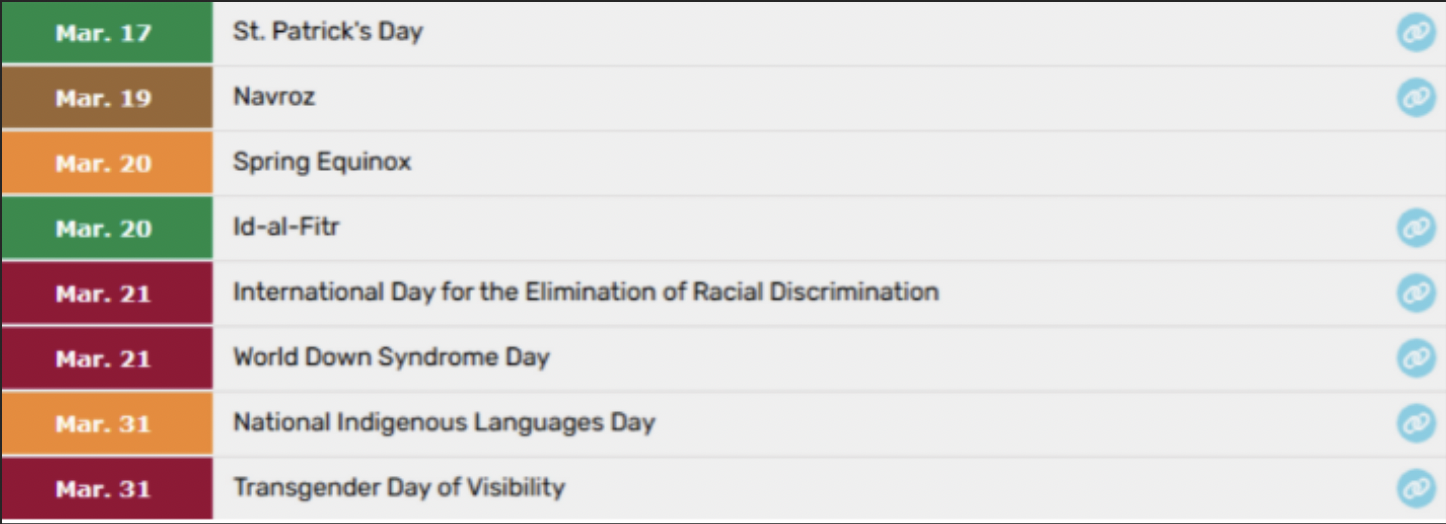Select the orange Mar. 20 date cell
Image resolution: width=1446 pixels, height=524 pixels.
point(104,163)
